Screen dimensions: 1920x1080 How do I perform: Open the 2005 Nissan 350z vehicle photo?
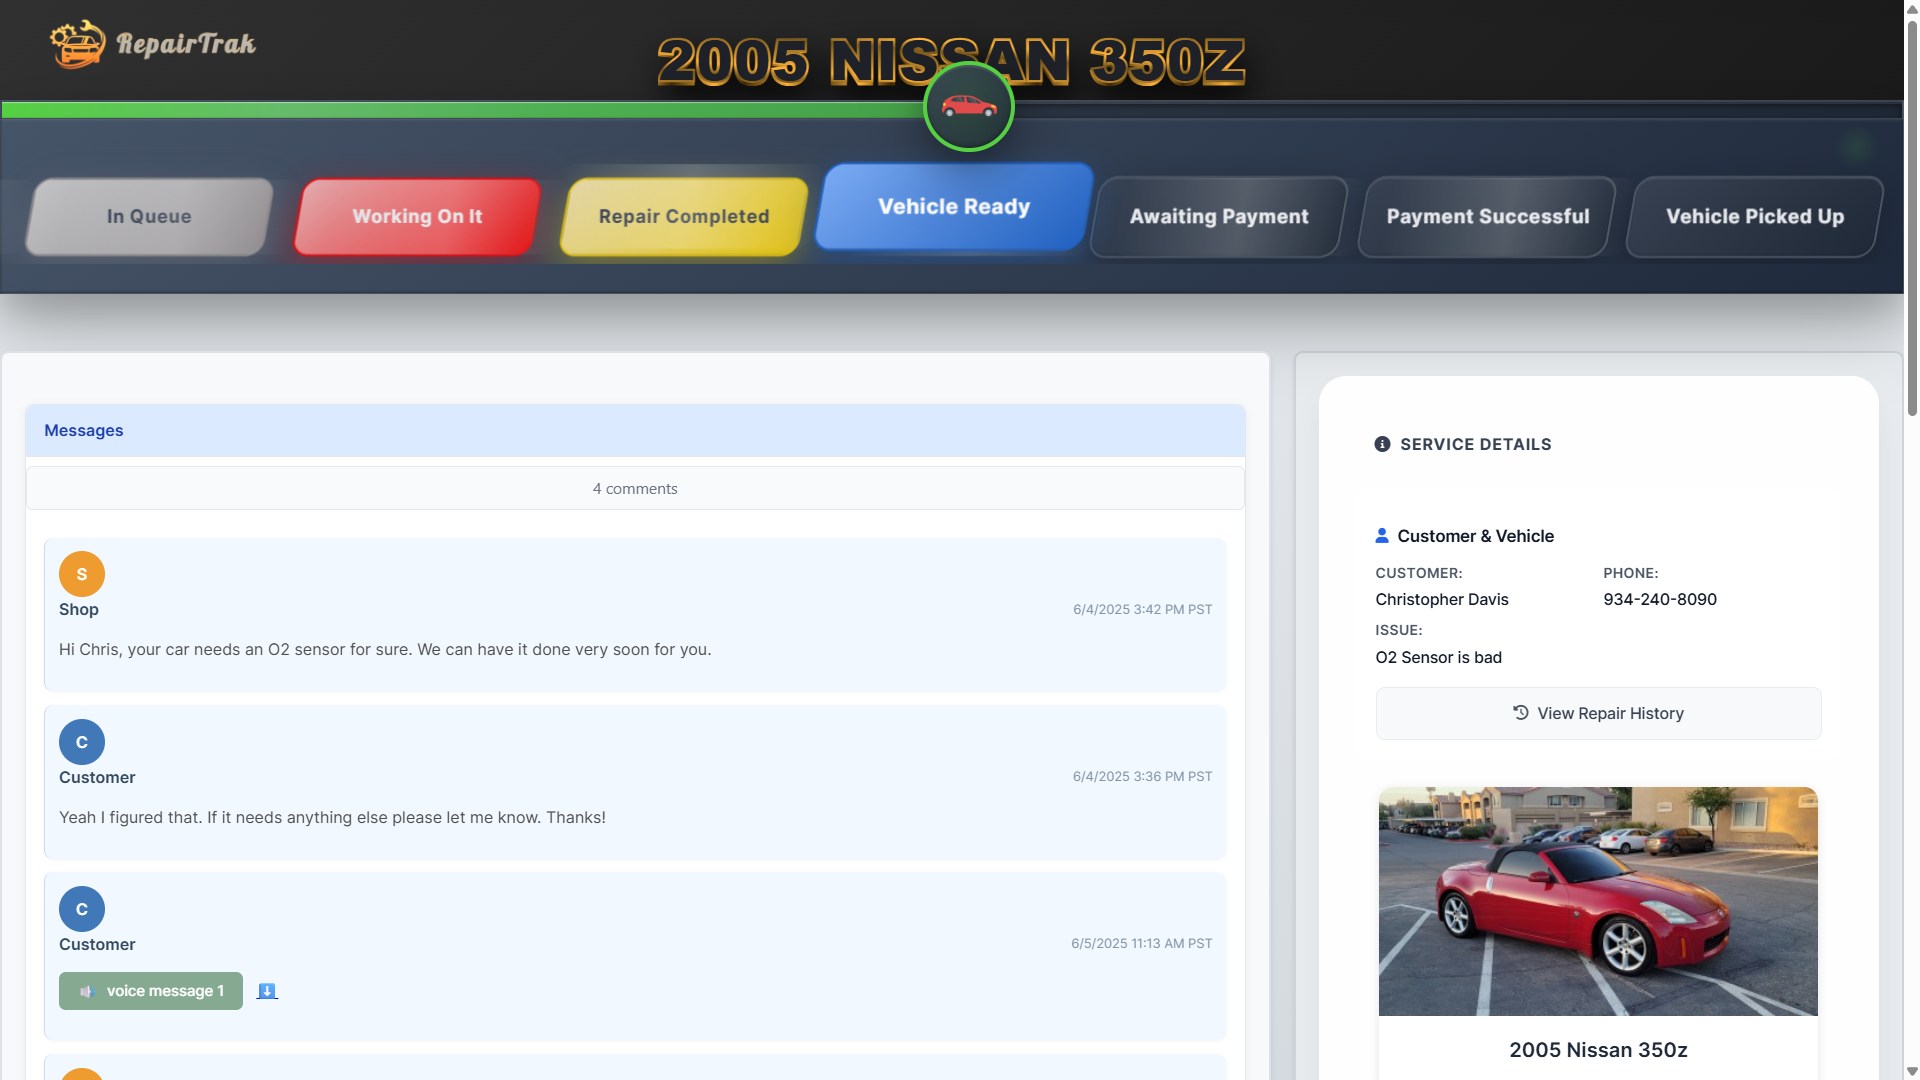1598,901
